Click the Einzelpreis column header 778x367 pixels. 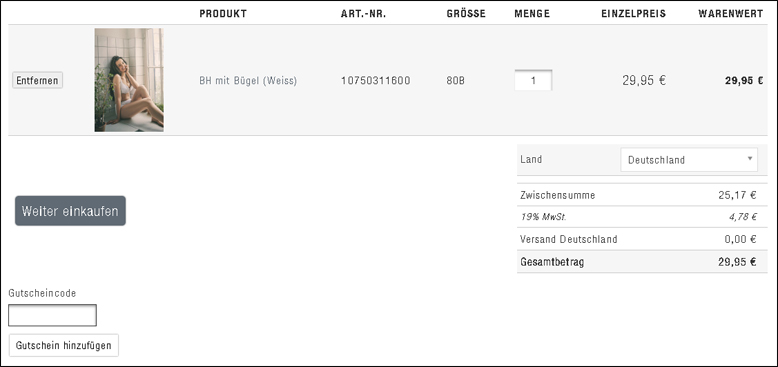point(634,14)
